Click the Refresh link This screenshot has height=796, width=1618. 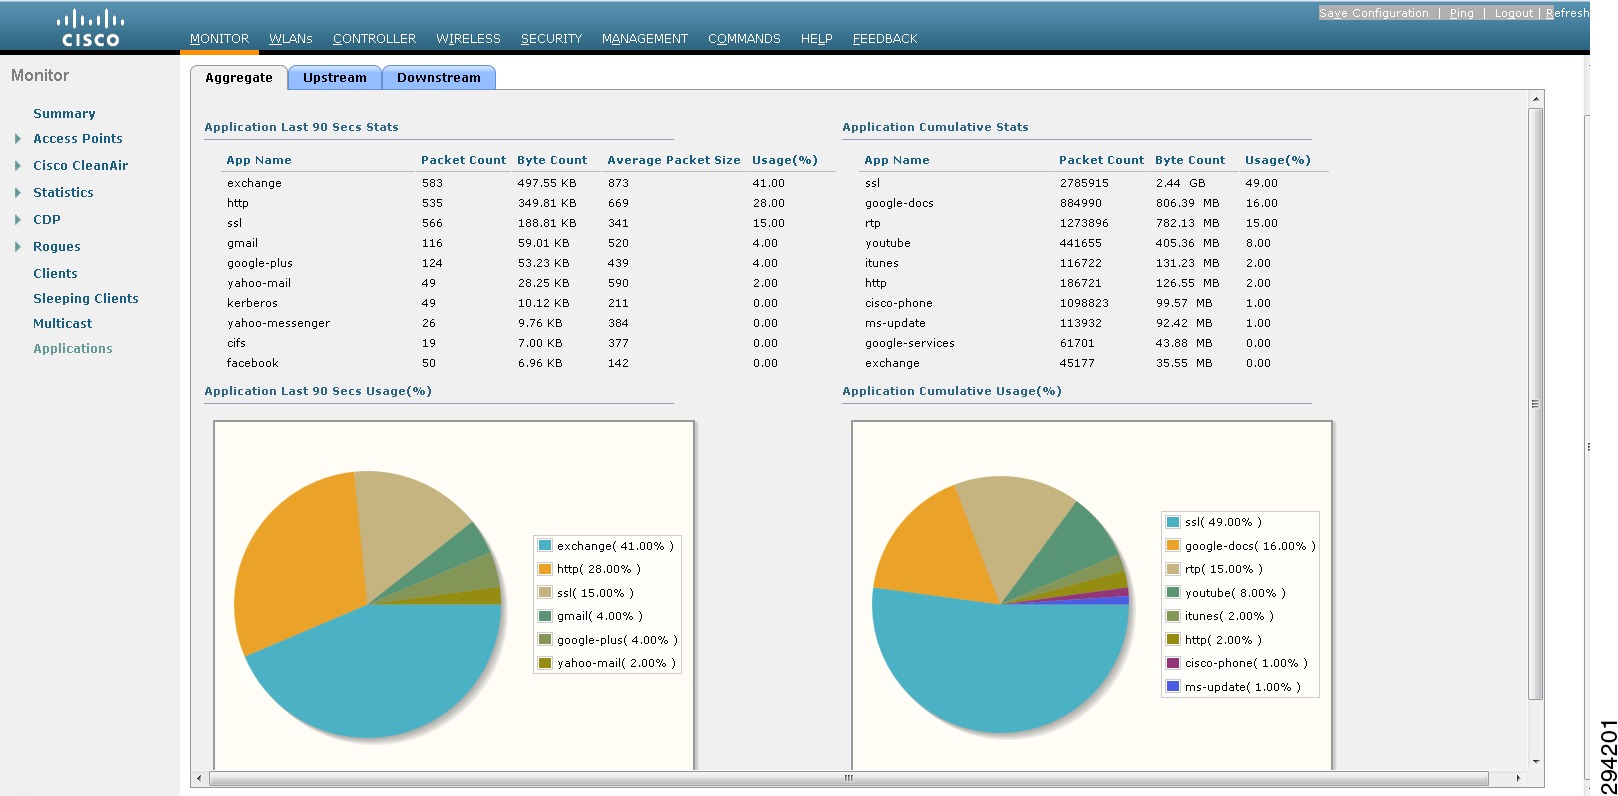[1567, 13]
